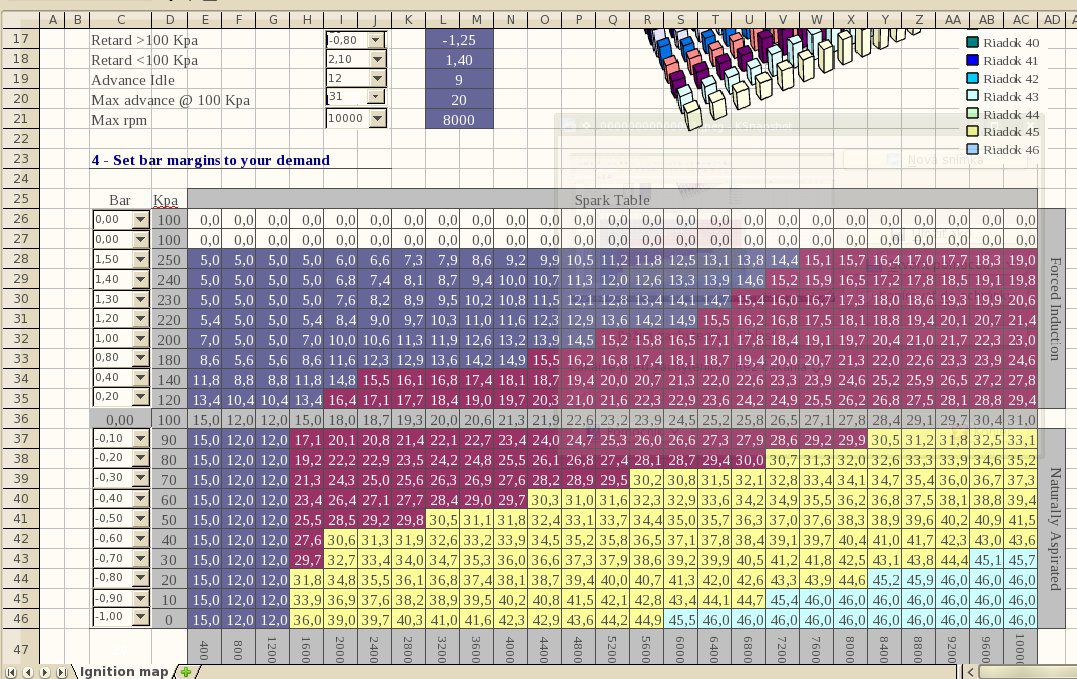Open Max rpm dropdown showing 10000

[377, 119]
